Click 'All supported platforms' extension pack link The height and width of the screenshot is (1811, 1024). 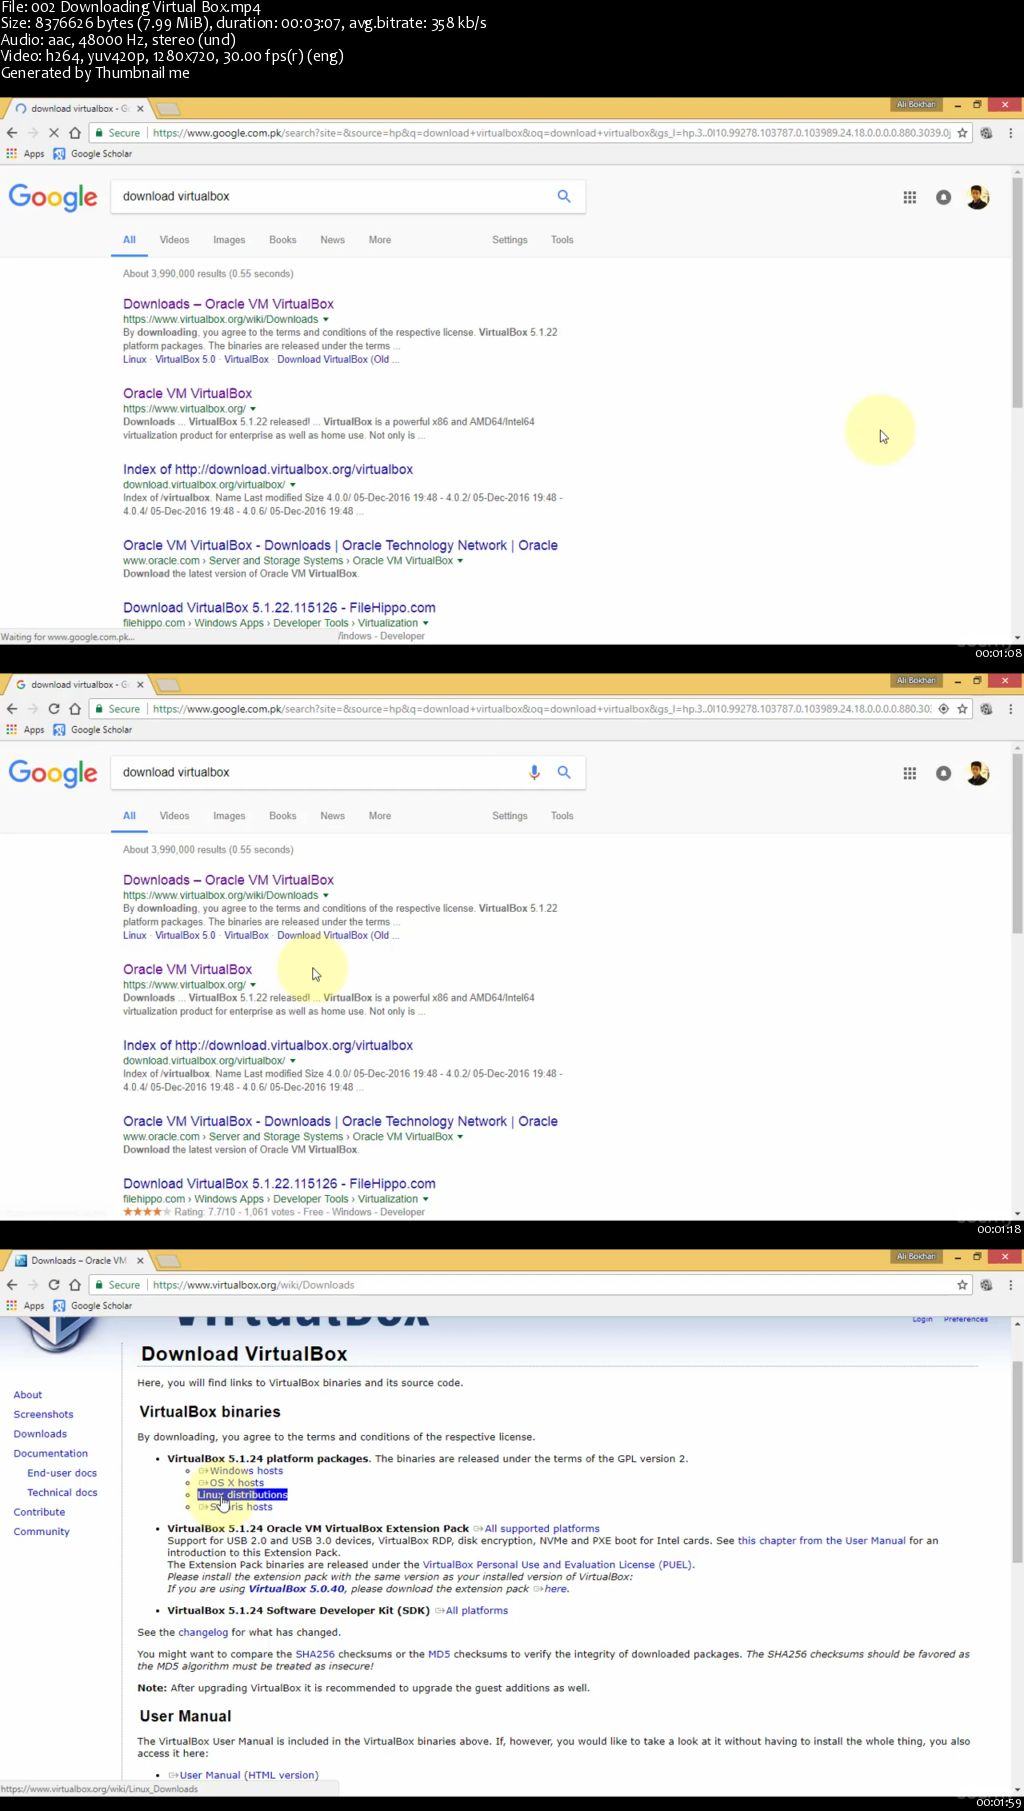point(542,1528)
